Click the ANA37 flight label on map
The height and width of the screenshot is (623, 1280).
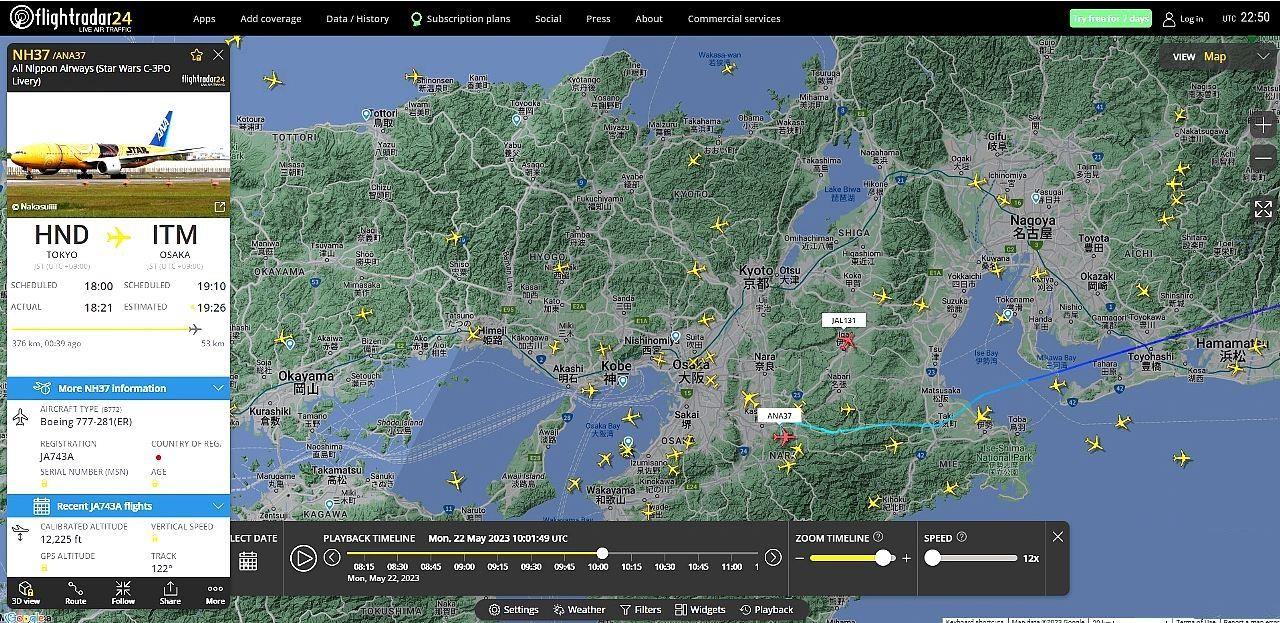(x=780, y=416)
